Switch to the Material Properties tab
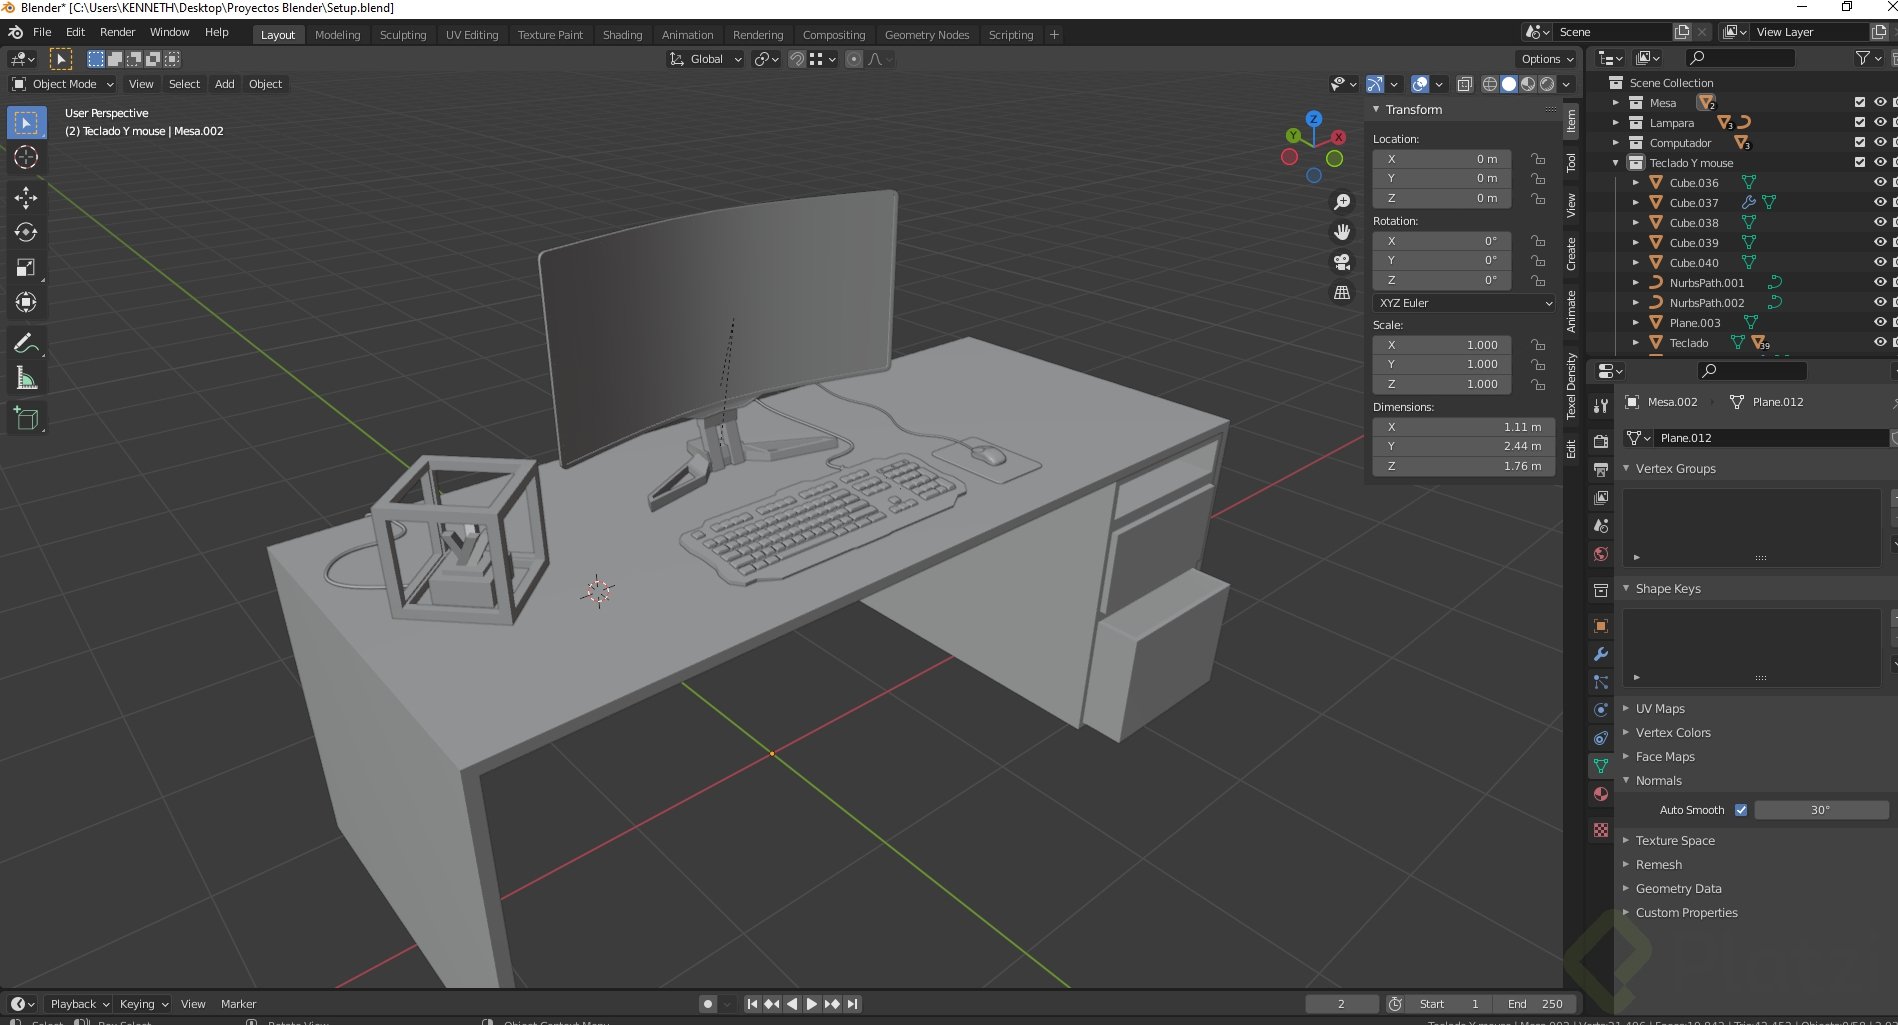This screenshot has height=1025, width=1898. tap(1600, 794)
